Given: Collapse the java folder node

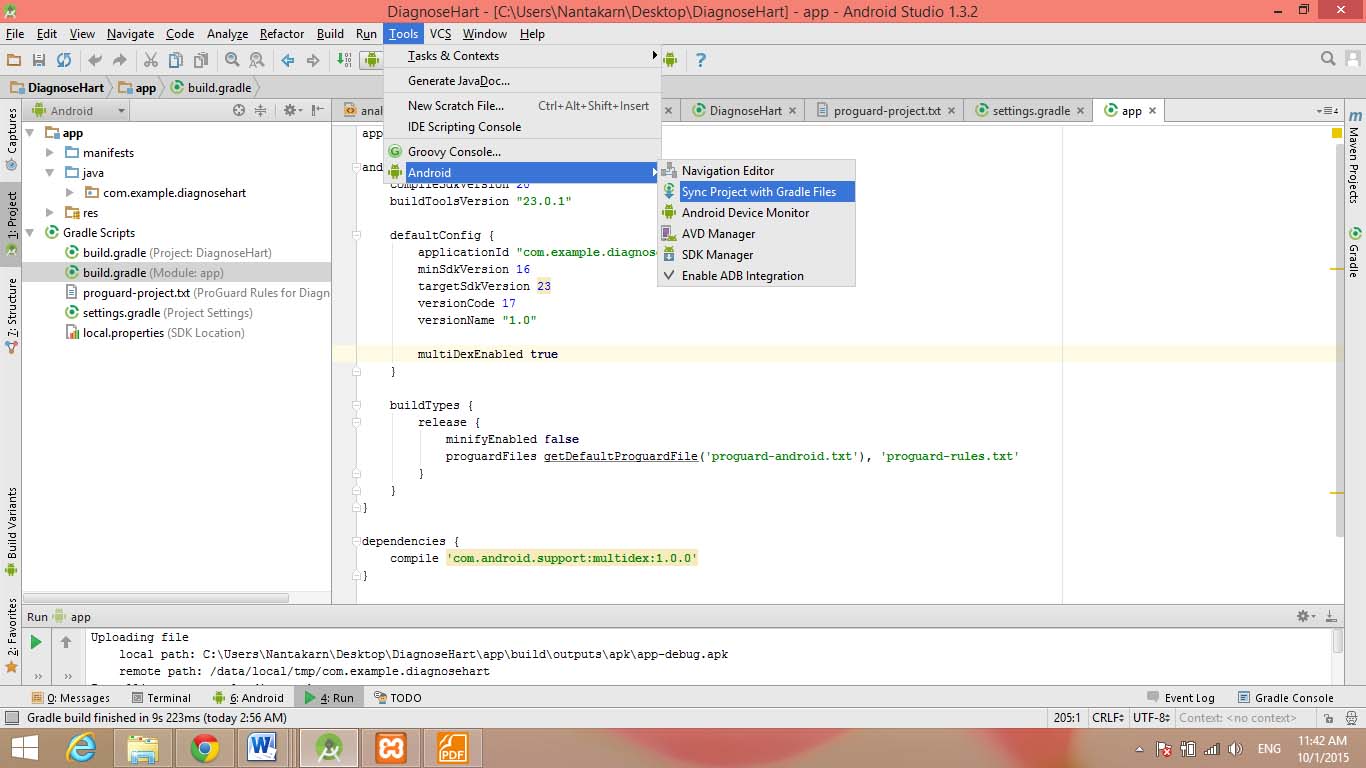Looking at the screenshot, I should pos(50,173).
